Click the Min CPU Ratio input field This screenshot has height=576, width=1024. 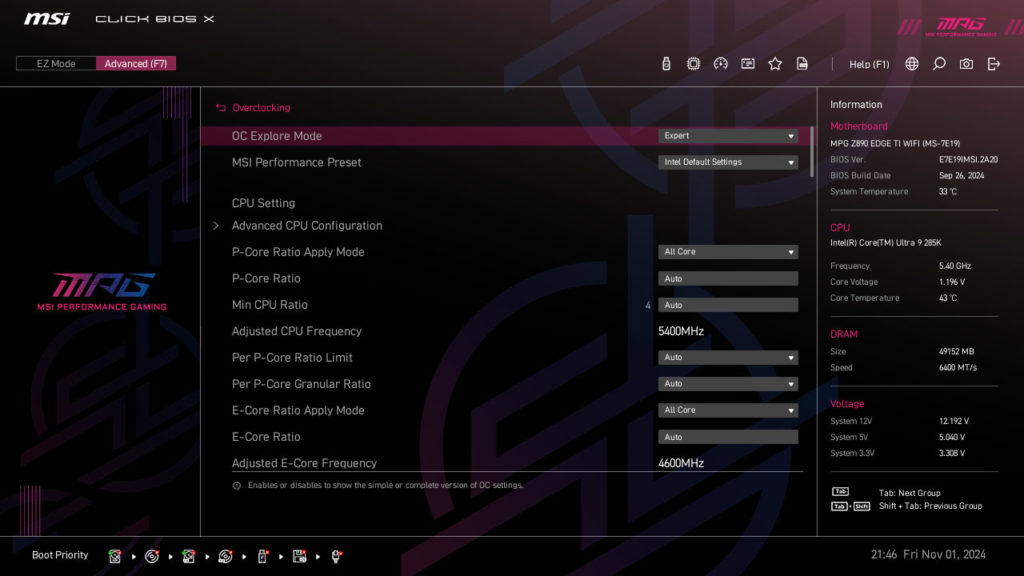727,304
